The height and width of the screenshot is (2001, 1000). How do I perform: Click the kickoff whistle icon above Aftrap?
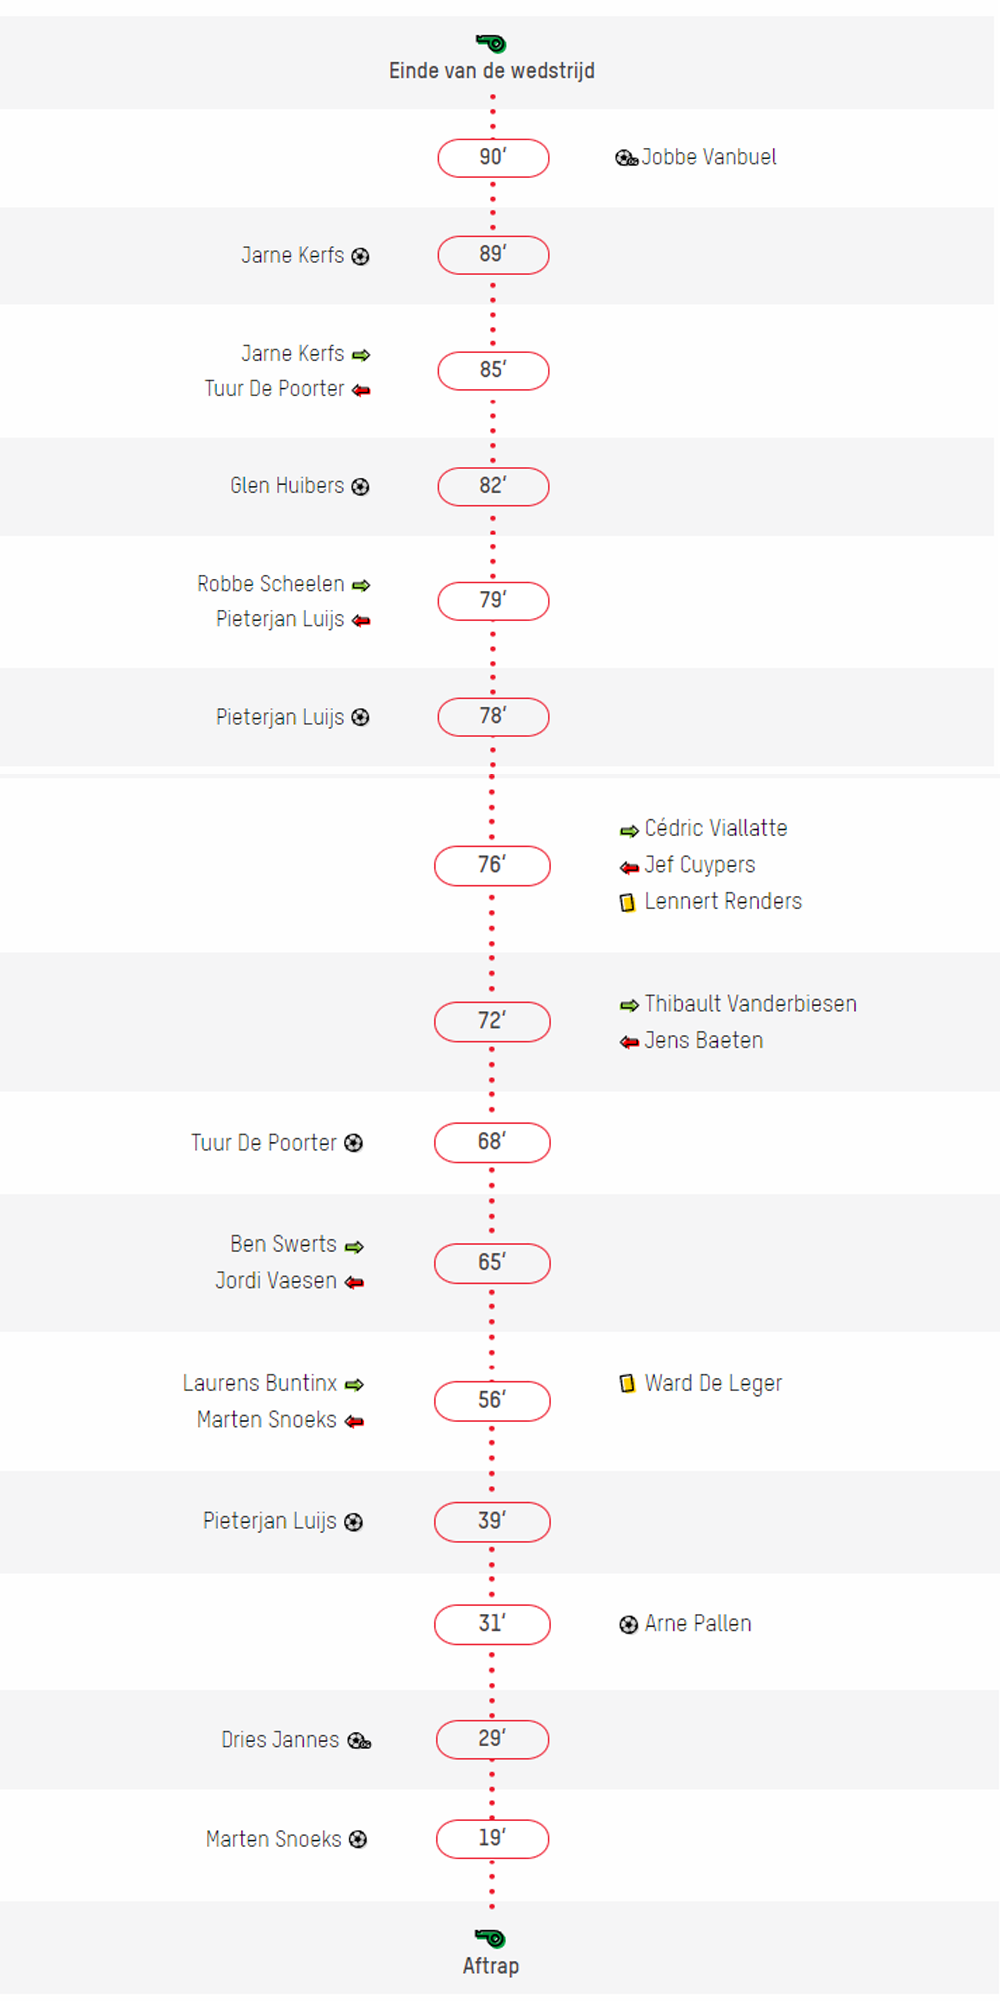491,1938
